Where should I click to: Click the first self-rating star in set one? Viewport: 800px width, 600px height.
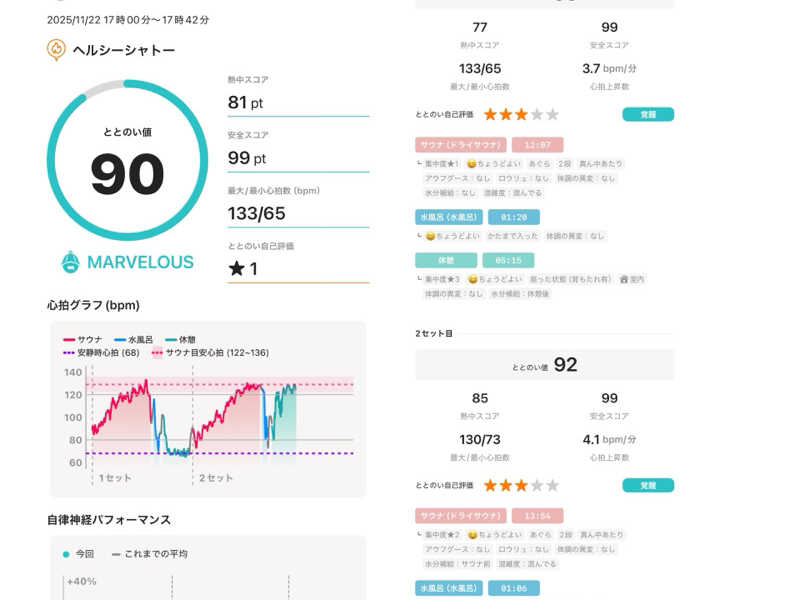click(x=491, y=115)
